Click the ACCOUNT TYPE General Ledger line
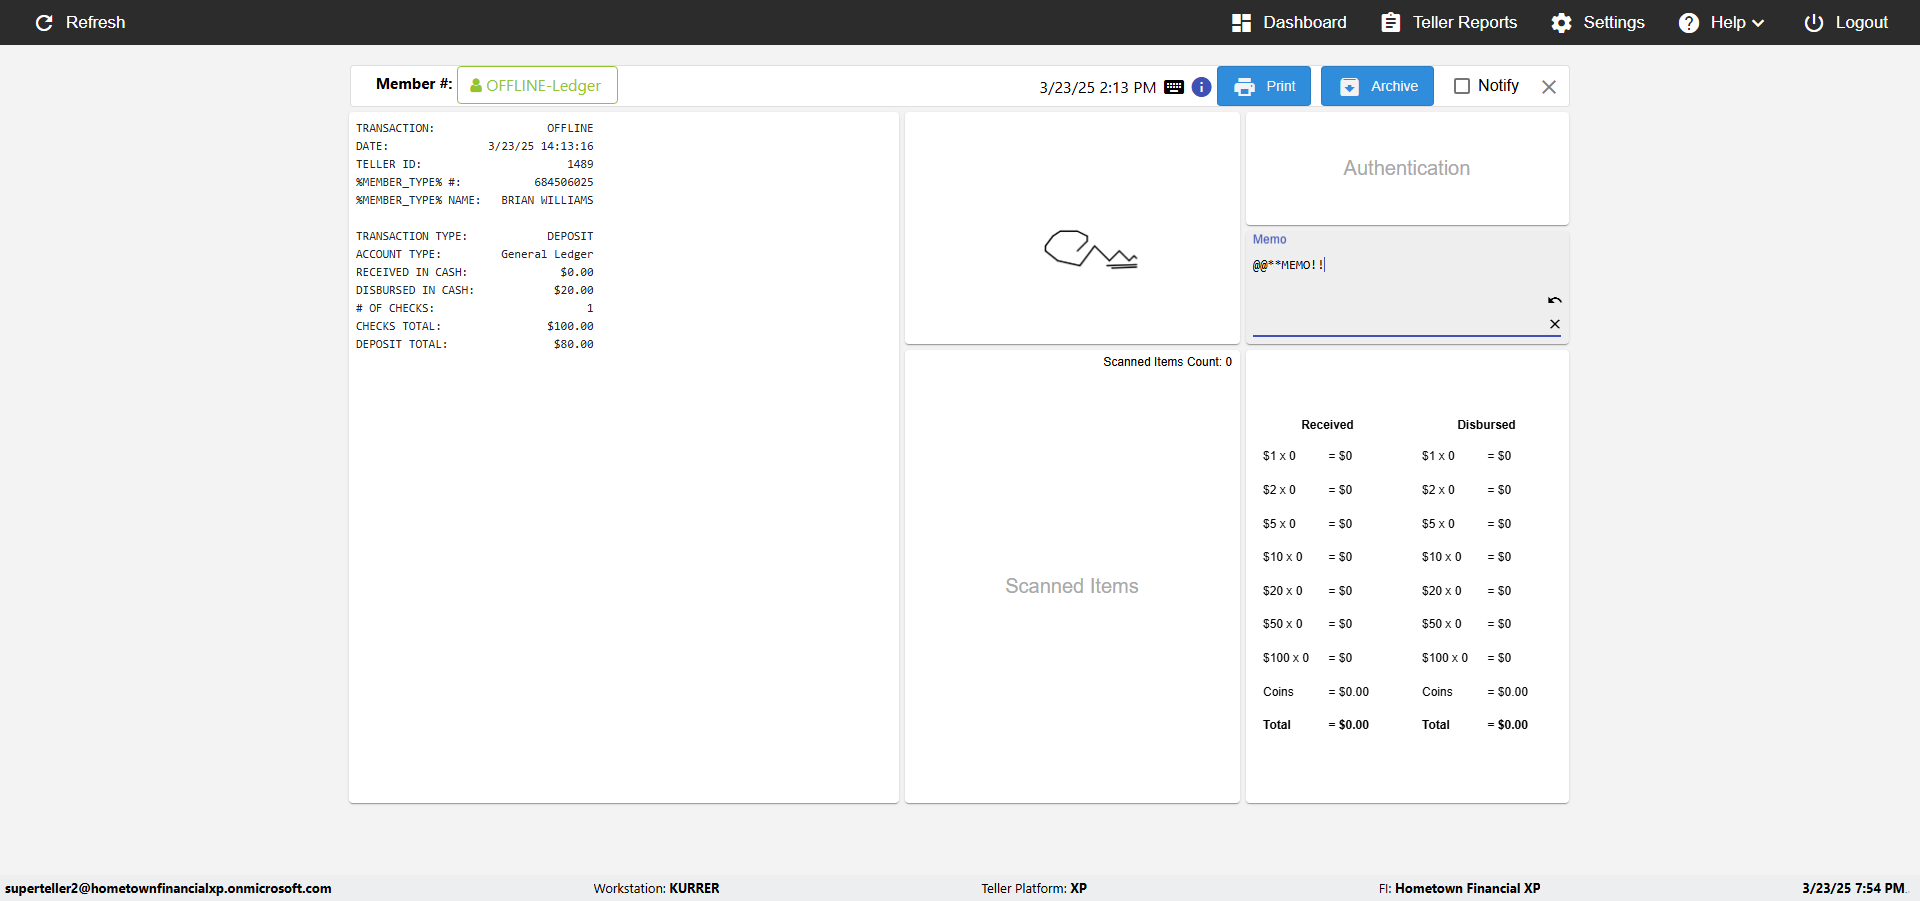 (x=475, y=254)
